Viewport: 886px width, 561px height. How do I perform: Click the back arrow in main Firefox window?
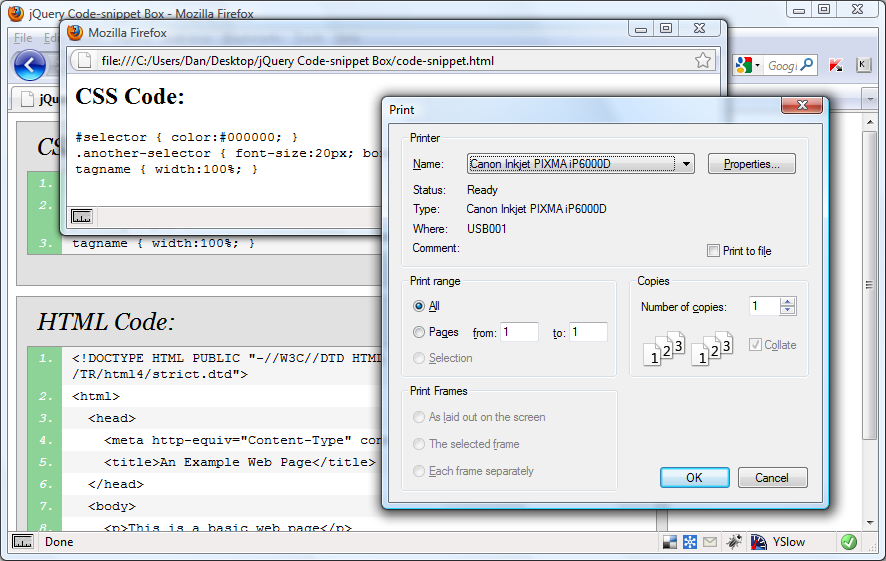tap(29, 65)
